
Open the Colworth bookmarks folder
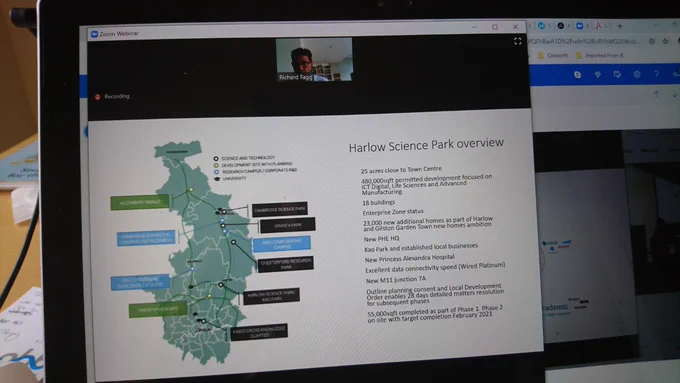[x=552, y=56]
